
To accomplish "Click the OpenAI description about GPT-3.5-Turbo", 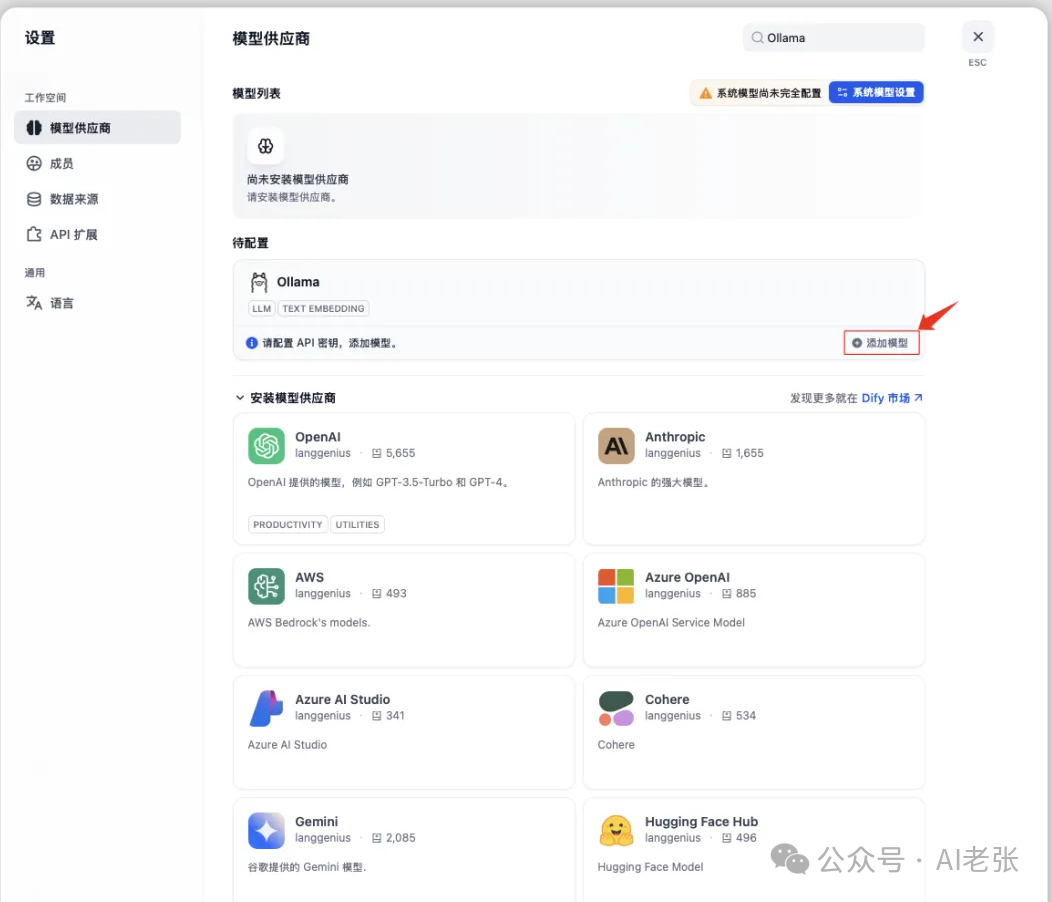I will [379, 483].
